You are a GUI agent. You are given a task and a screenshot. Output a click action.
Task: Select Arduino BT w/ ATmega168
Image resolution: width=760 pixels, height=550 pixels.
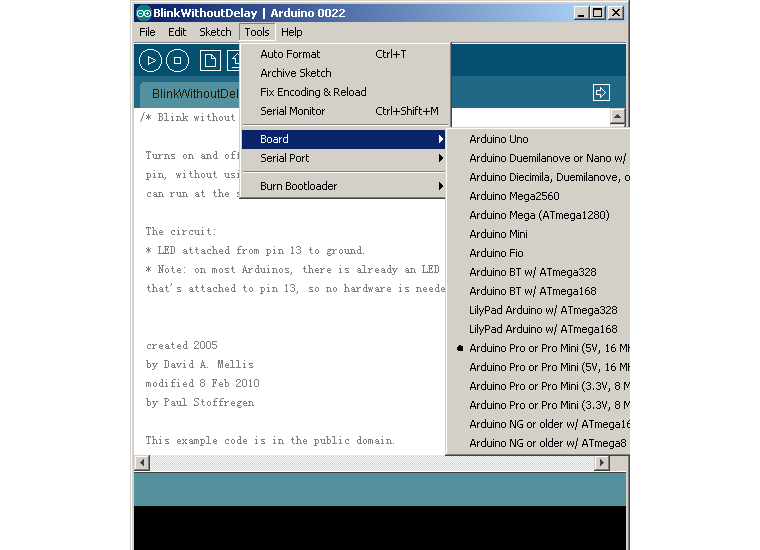[x=539, y=291]
